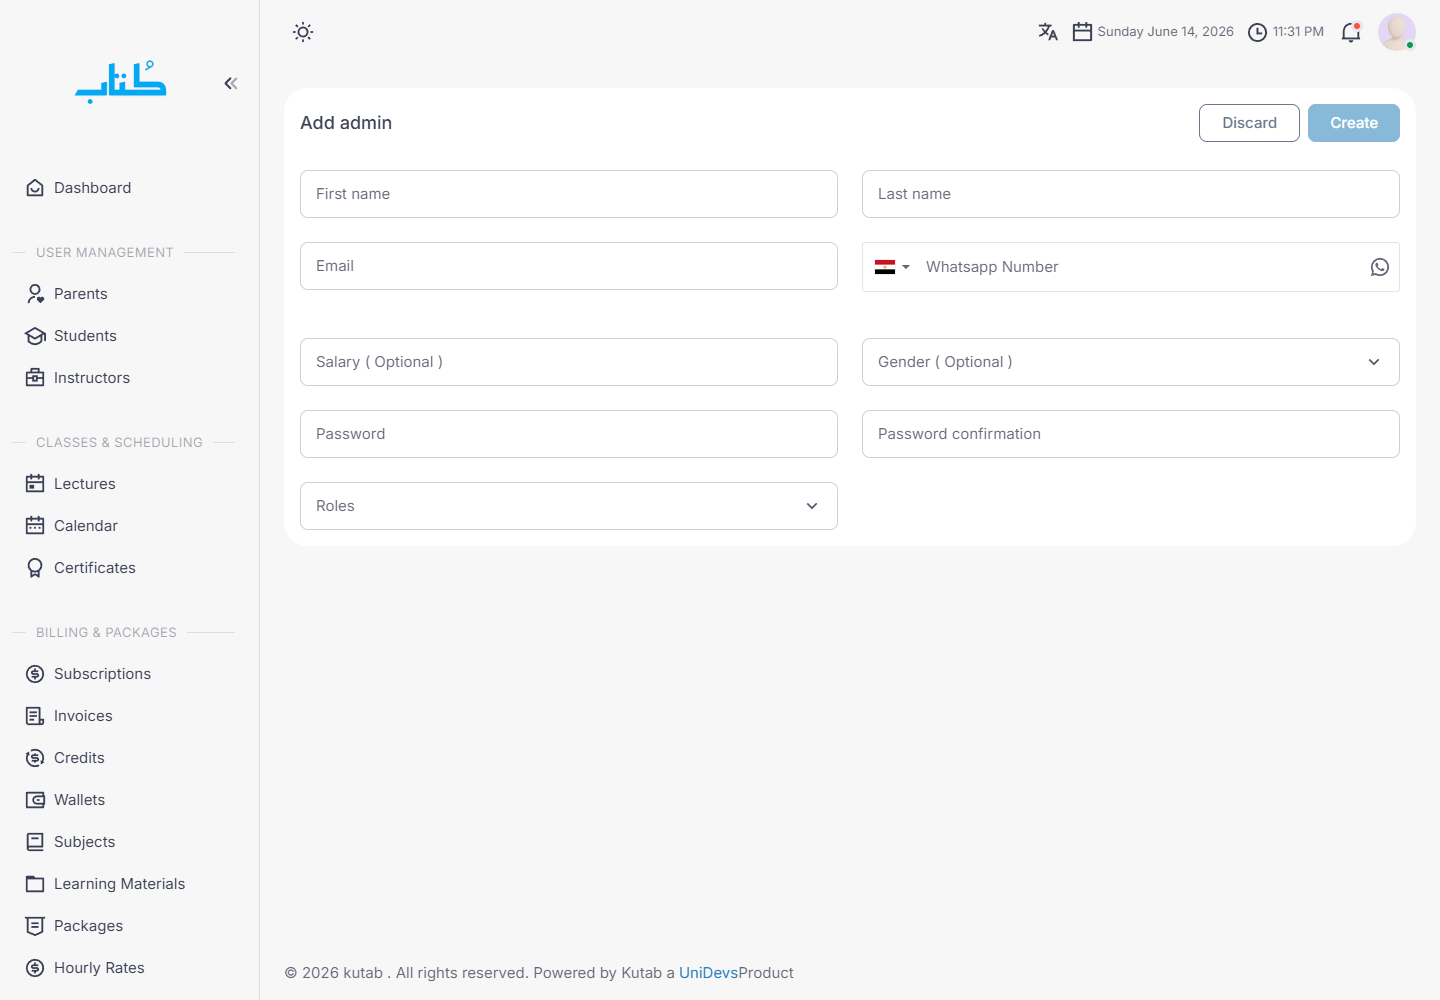
Task: Click the Packages icon
Action: pyautogui.click(x=35, y=926)
